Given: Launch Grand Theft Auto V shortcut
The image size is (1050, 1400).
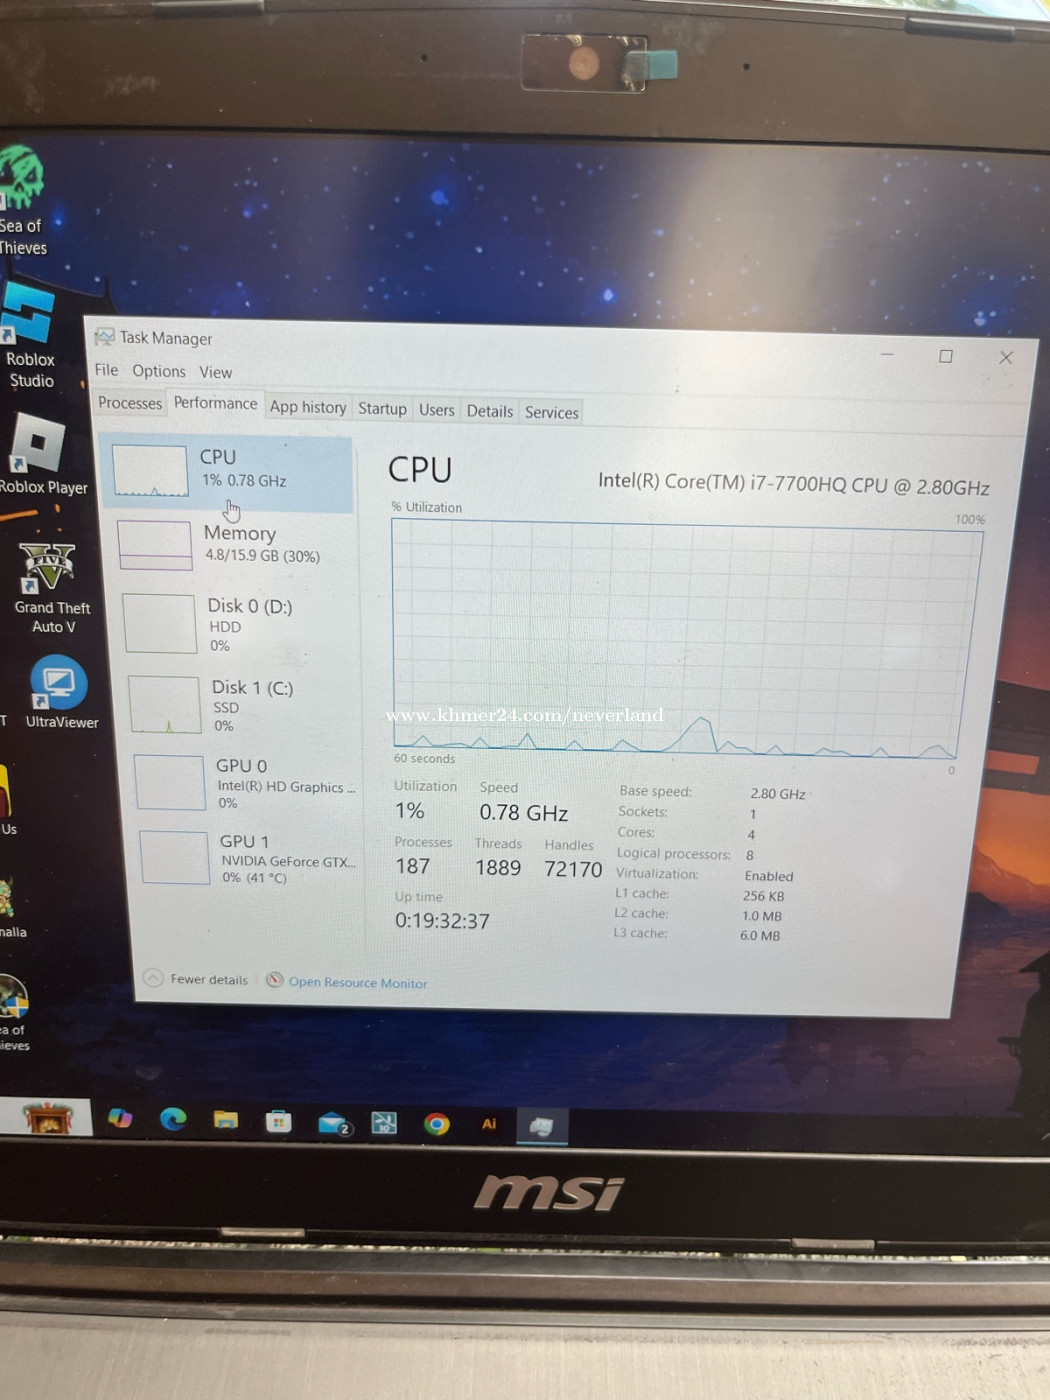Looking at the screenshot, I should point(51,589).
